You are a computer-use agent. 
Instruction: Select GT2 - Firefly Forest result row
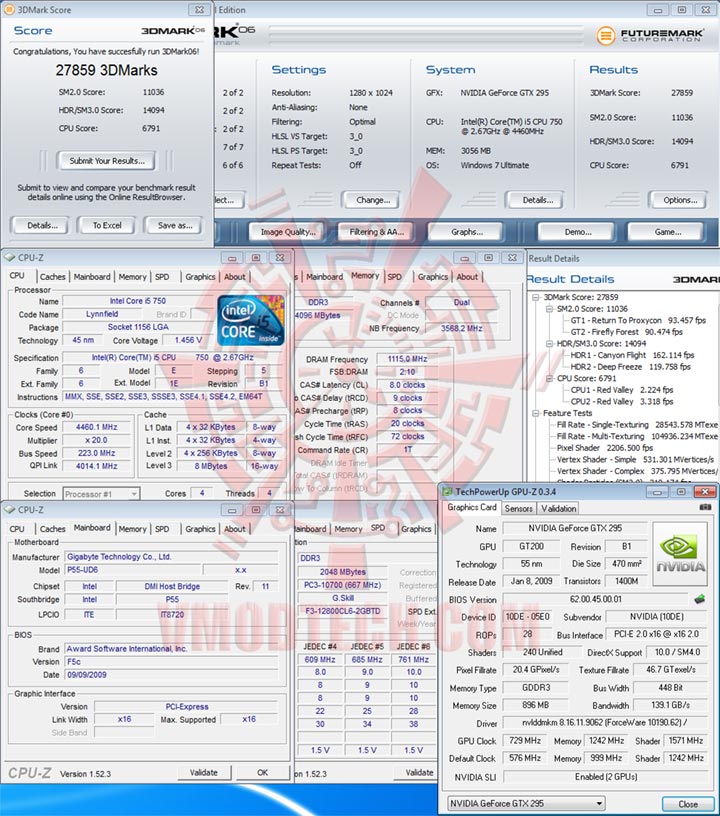(x=626, y=332)
